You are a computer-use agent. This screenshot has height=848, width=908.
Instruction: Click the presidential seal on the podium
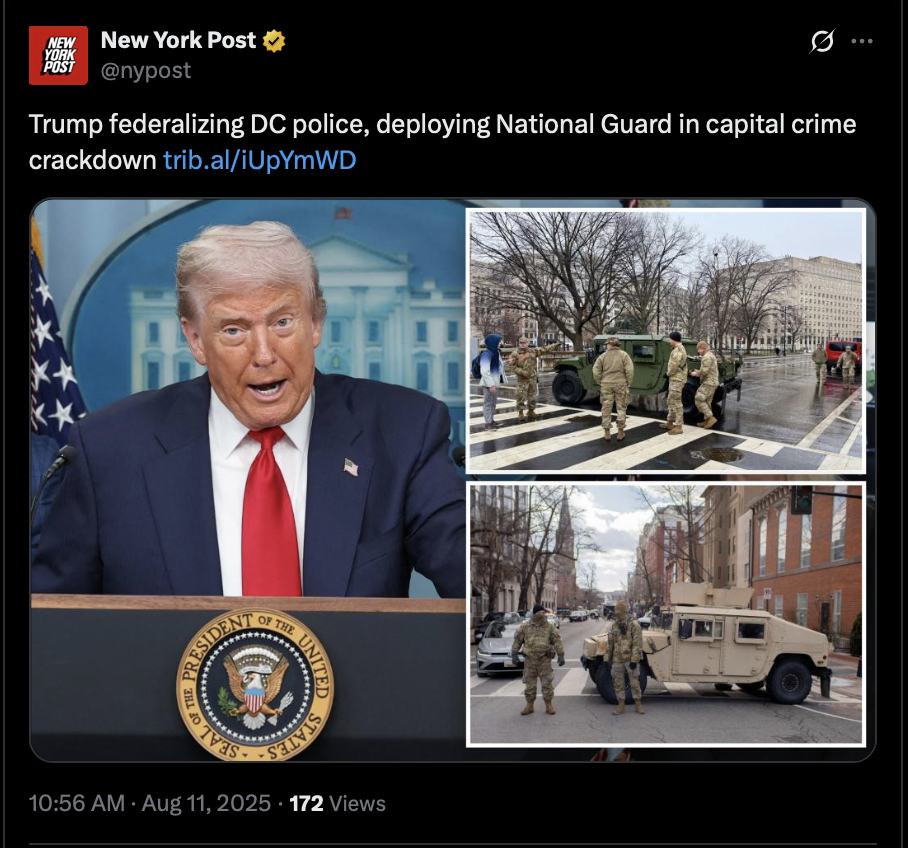[255, 685]
